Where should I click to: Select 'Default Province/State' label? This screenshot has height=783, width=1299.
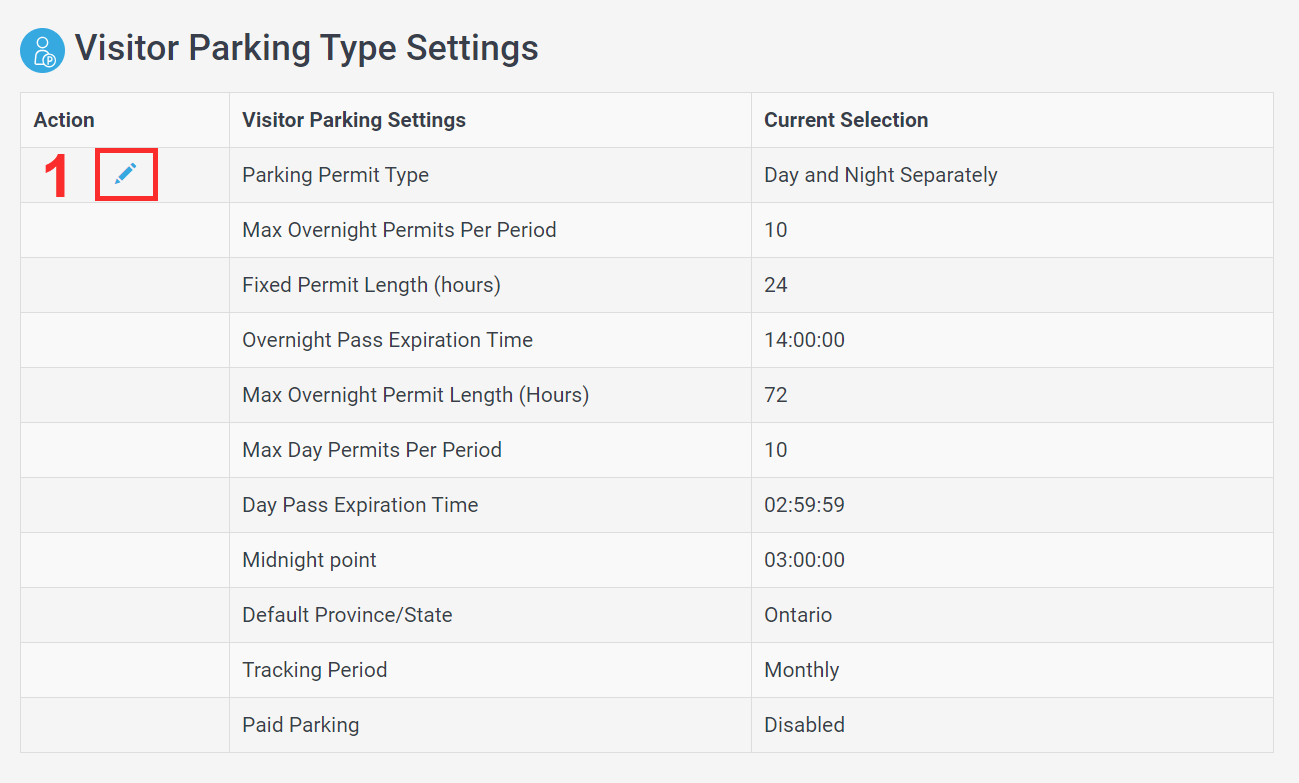[347, 615]
